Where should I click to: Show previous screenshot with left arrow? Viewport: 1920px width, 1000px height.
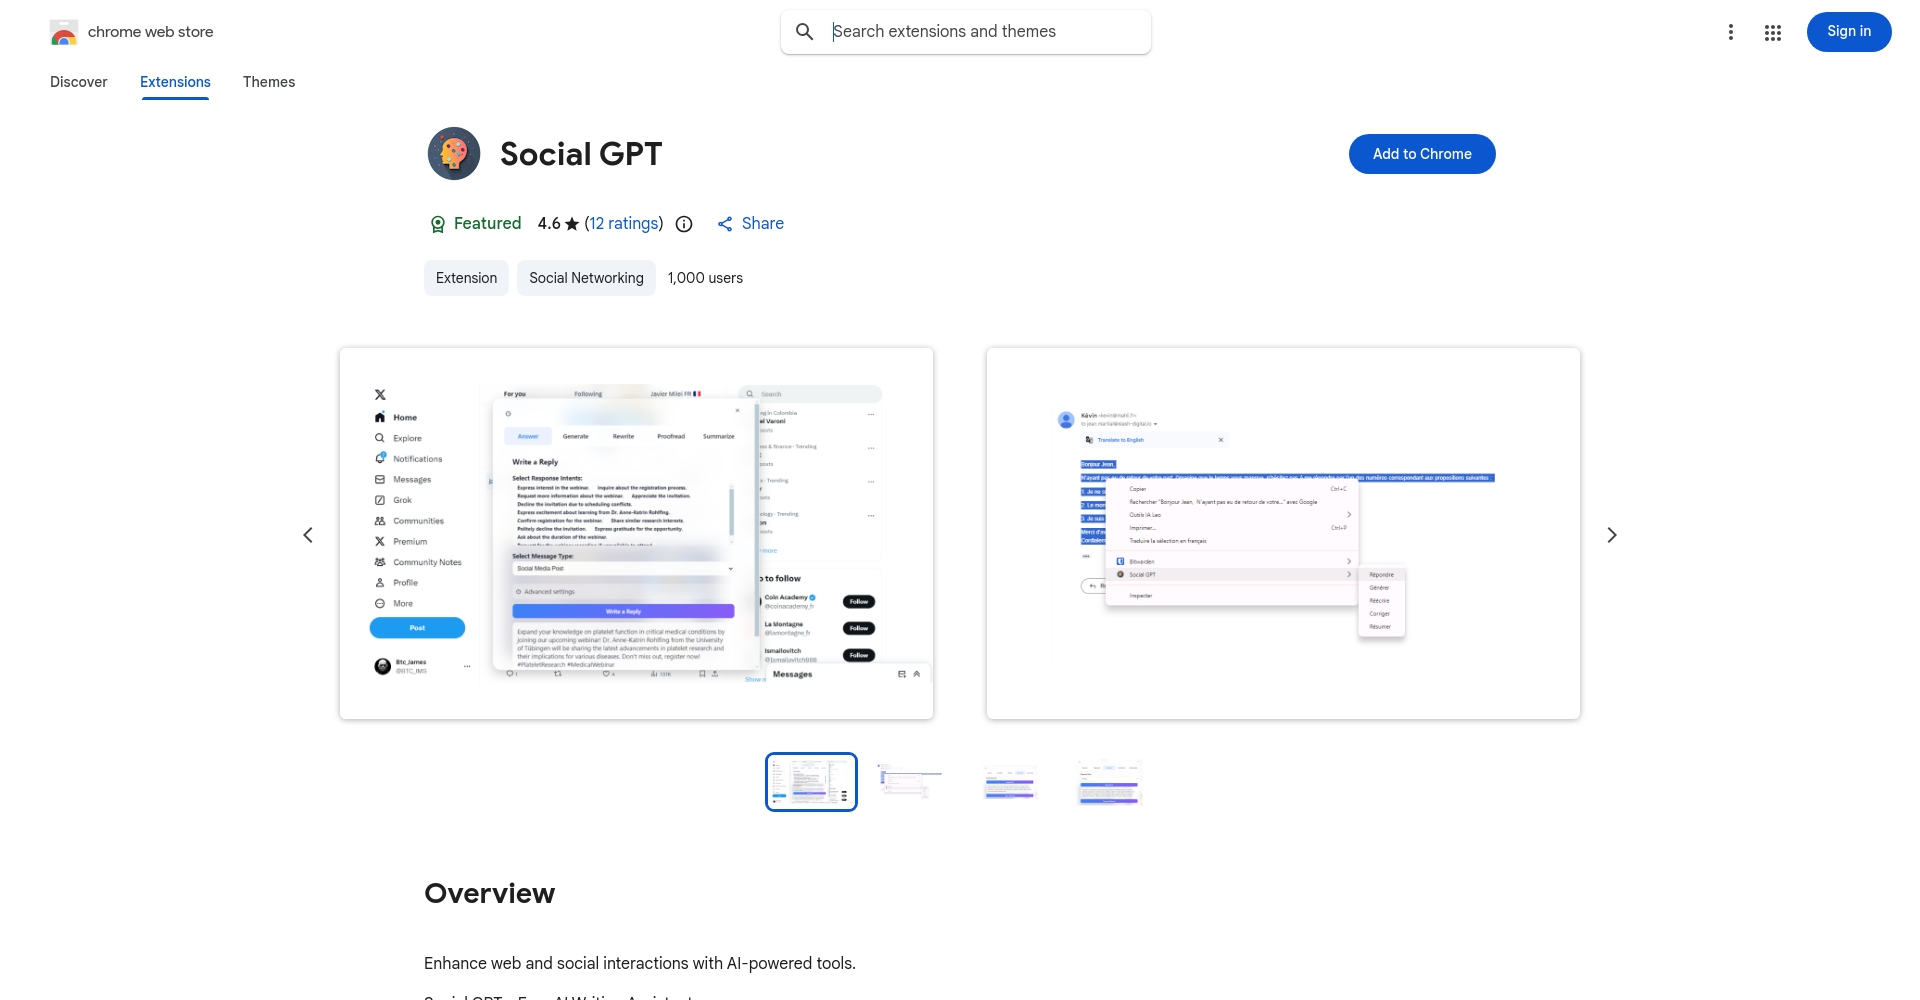(308, 535)
